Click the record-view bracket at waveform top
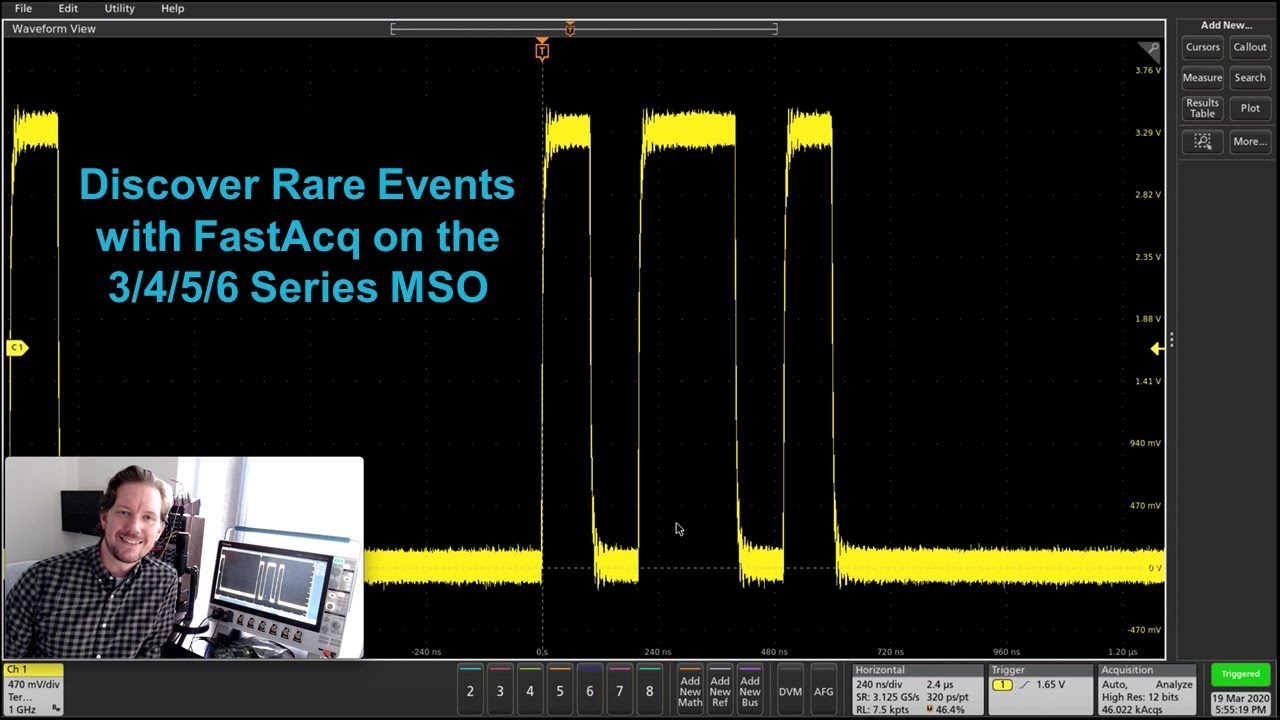Screen dimensions: 1280x720 tap(584, 29)
